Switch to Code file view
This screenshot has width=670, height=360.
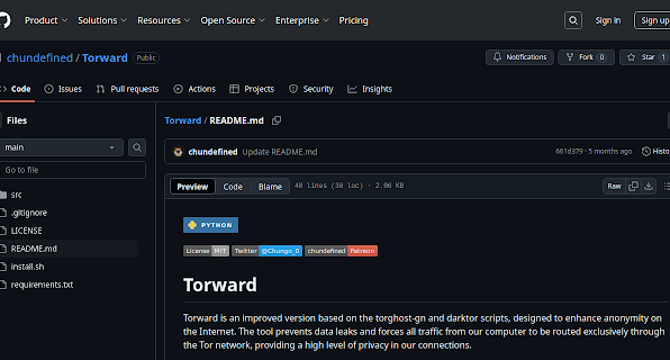coord(232,187)
